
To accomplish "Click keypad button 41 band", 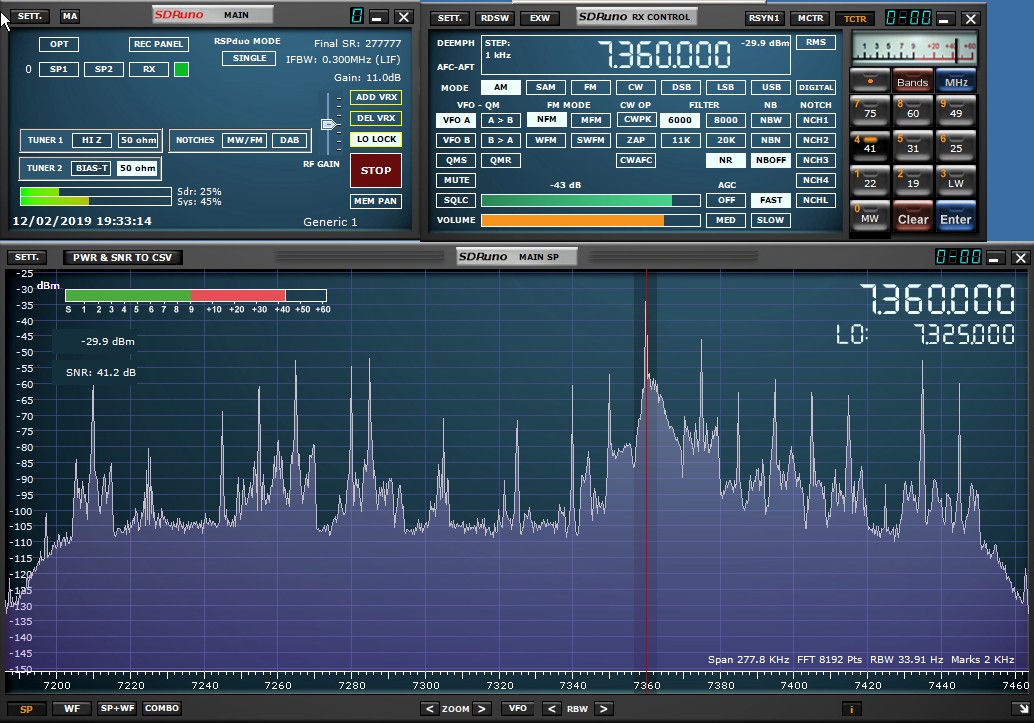I will pos(870,145).
